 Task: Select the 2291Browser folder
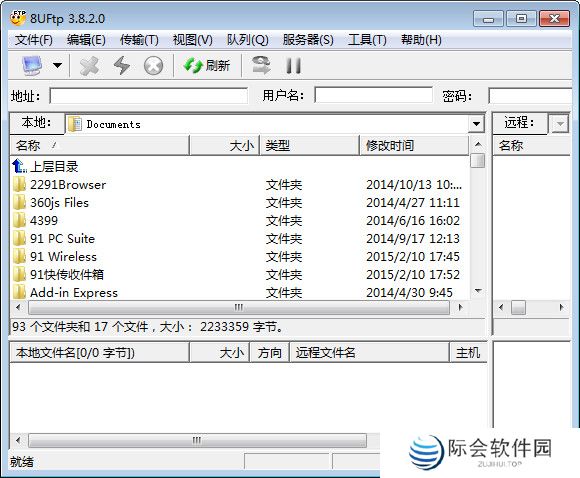point(68,185)
